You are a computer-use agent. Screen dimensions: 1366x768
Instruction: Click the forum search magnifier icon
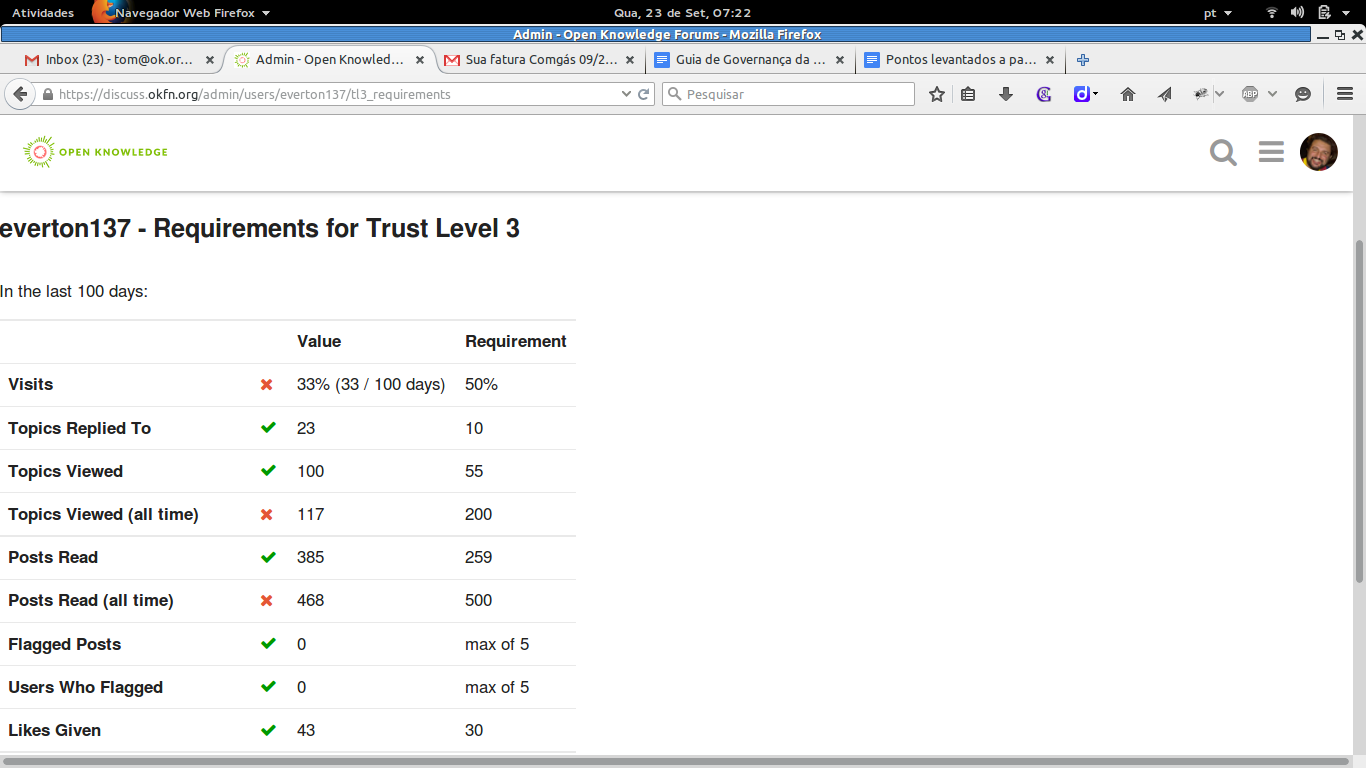(x=1223, y=153)
